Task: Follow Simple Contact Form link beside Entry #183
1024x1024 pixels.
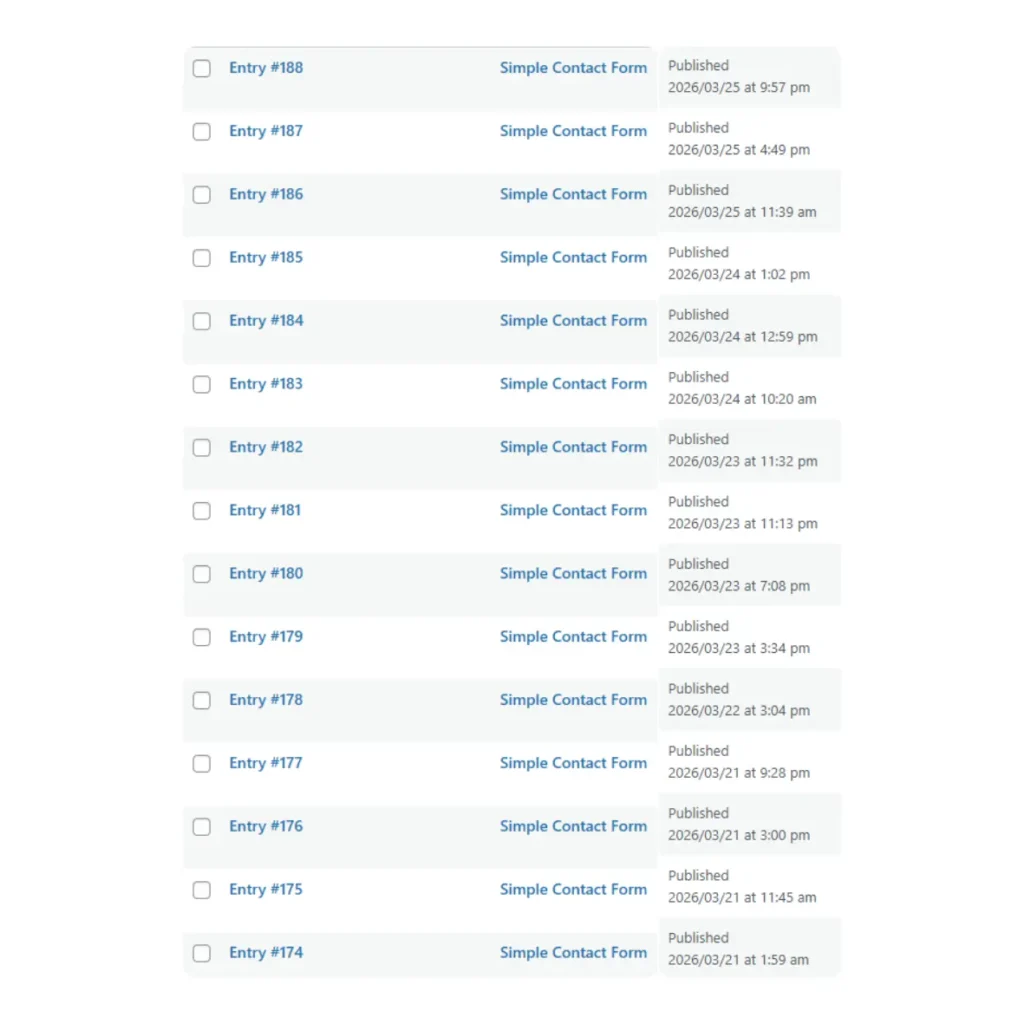Action: click(x=573, y=384)
